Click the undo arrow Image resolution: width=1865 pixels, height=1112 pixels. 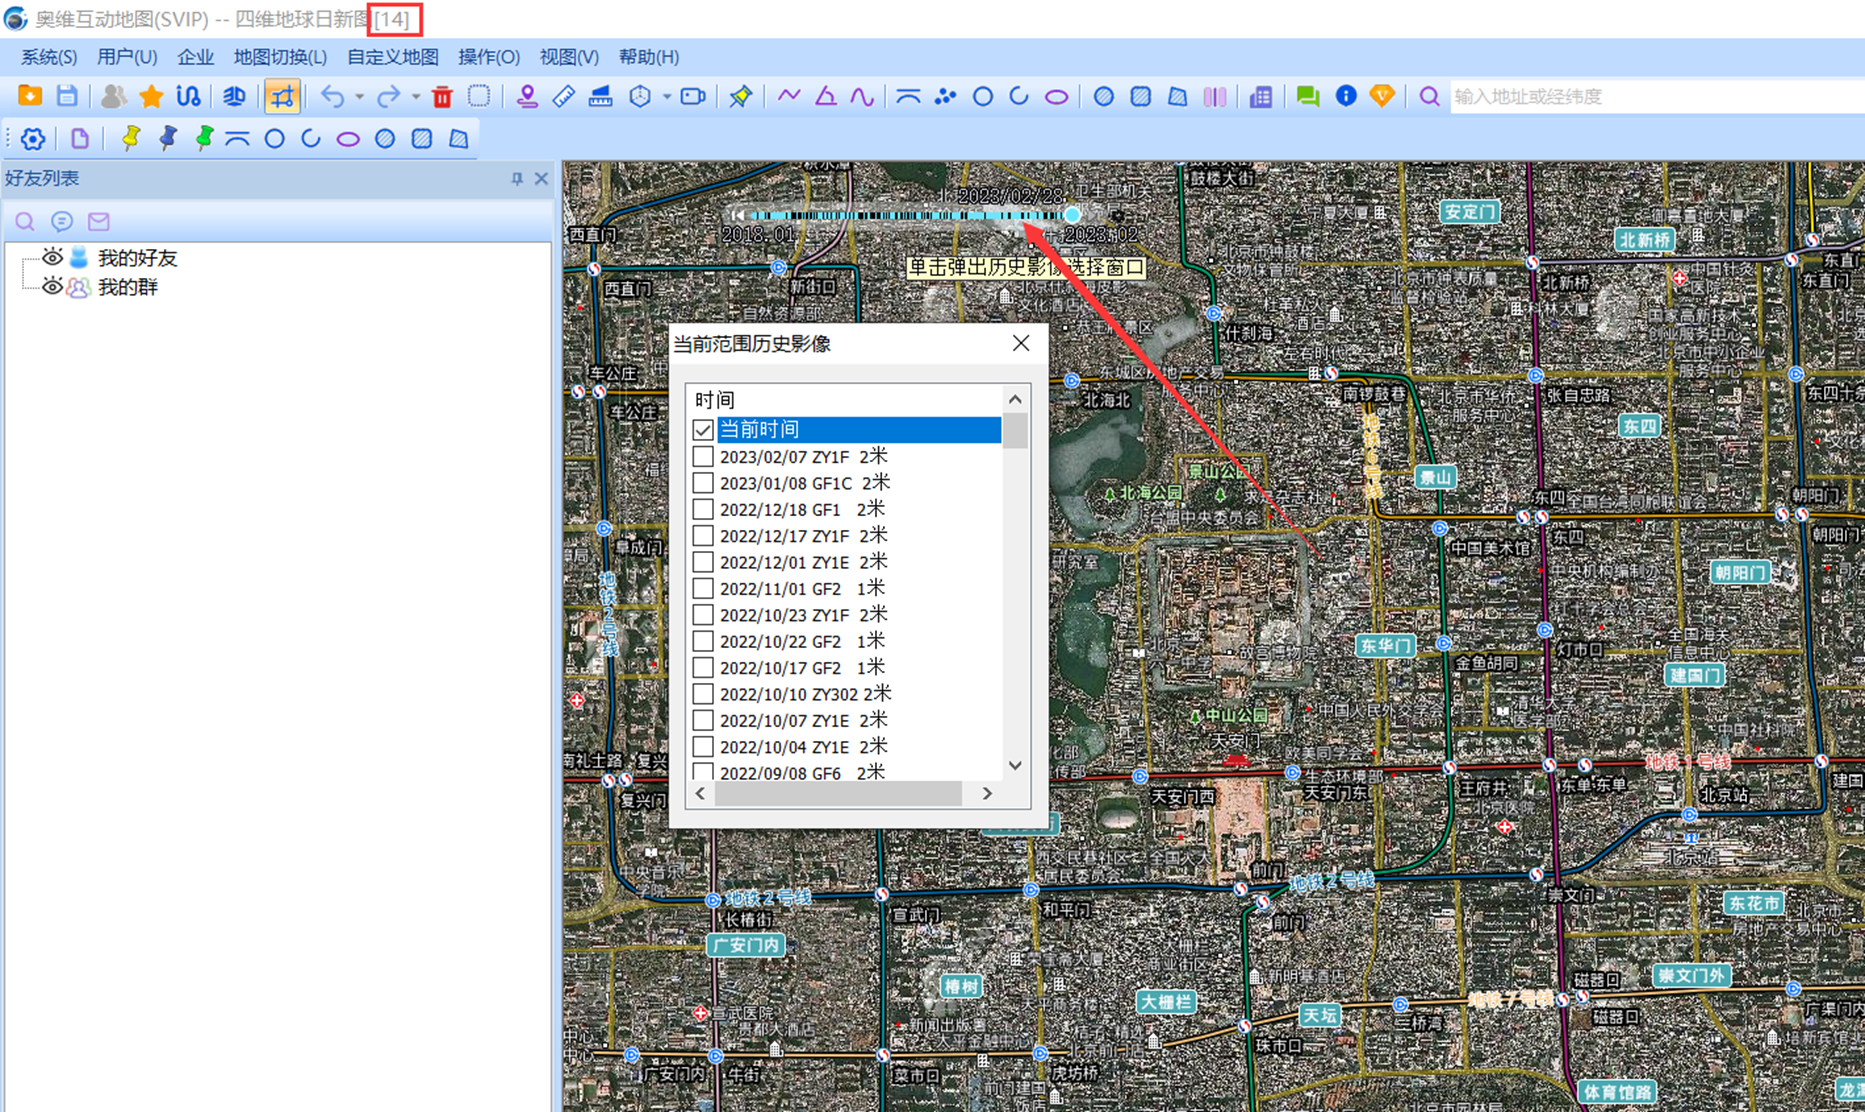pyautogui.click(x=332, y=96)
